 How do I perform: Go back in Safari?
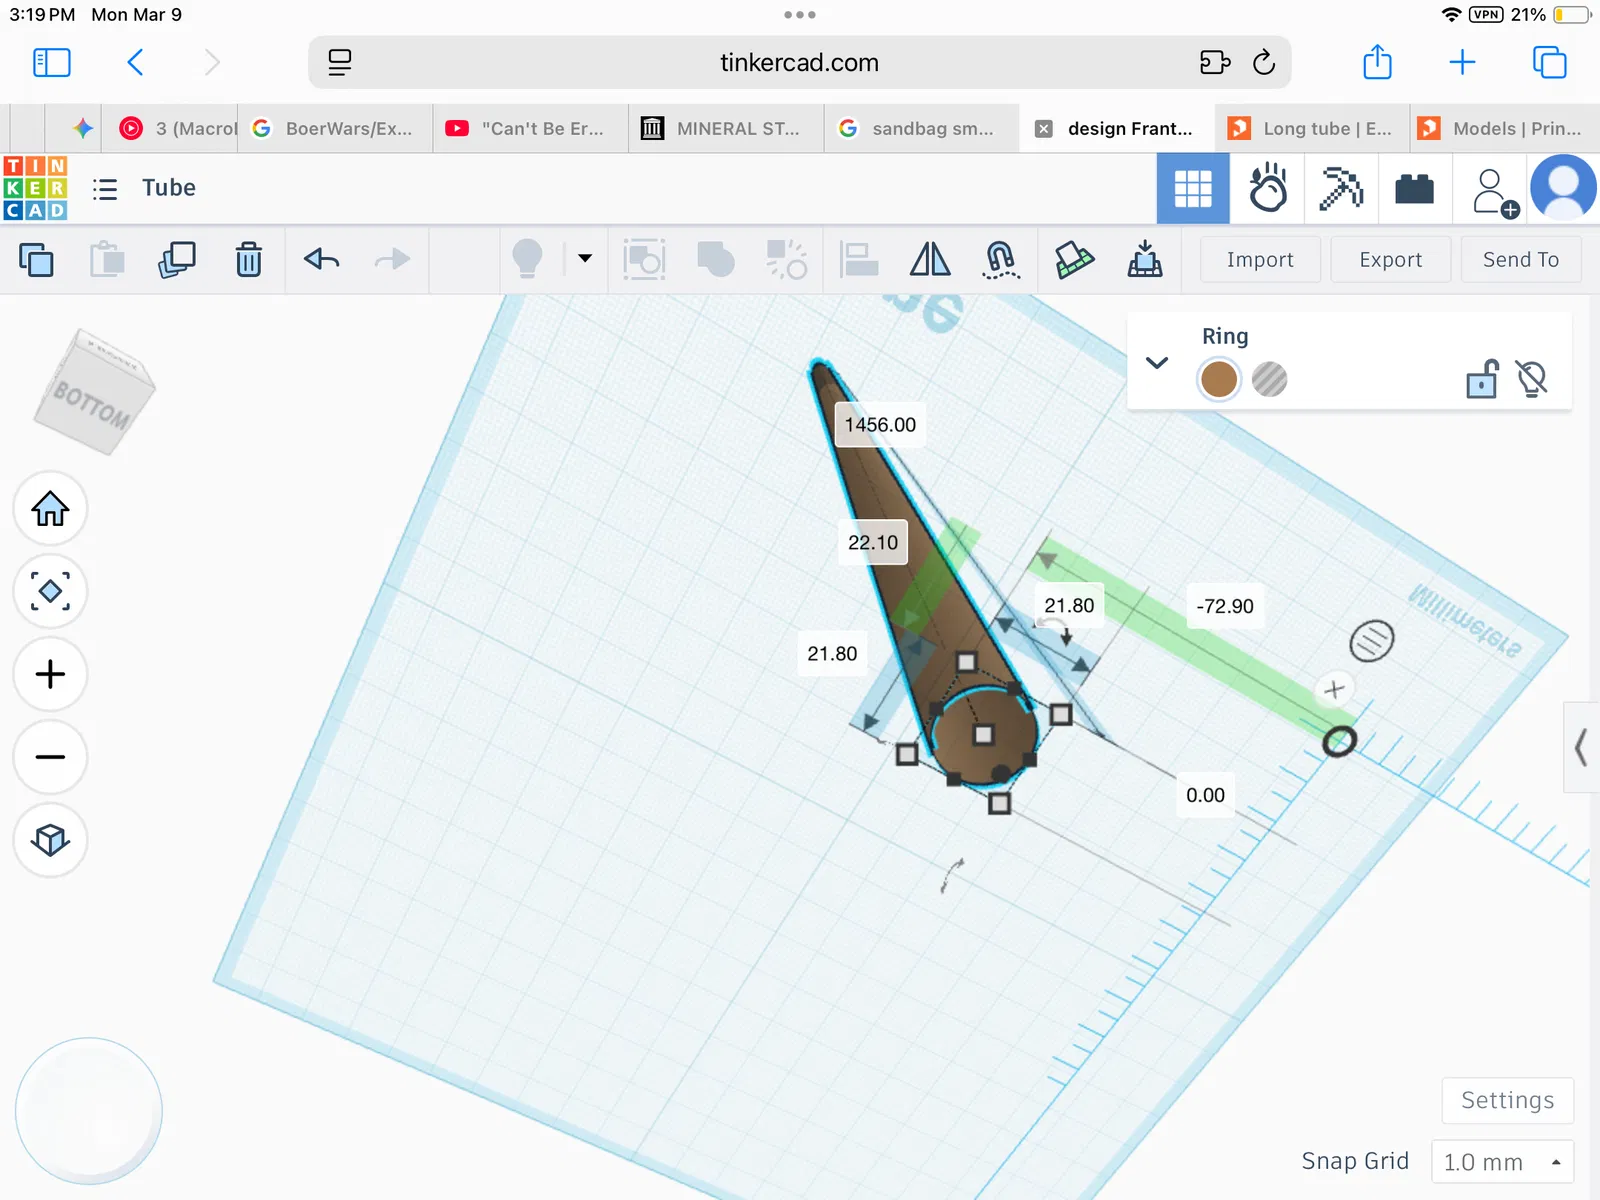(x=136, y=63)
